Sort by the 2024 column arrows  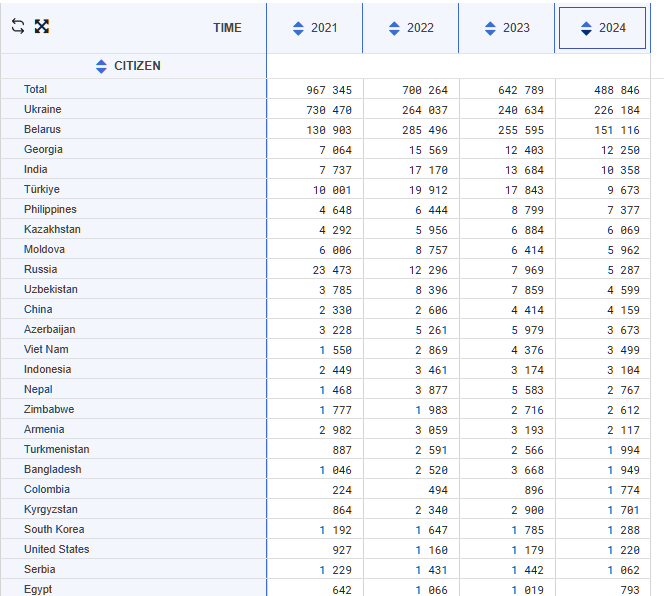pyautogui.click(x=586, y=29)
